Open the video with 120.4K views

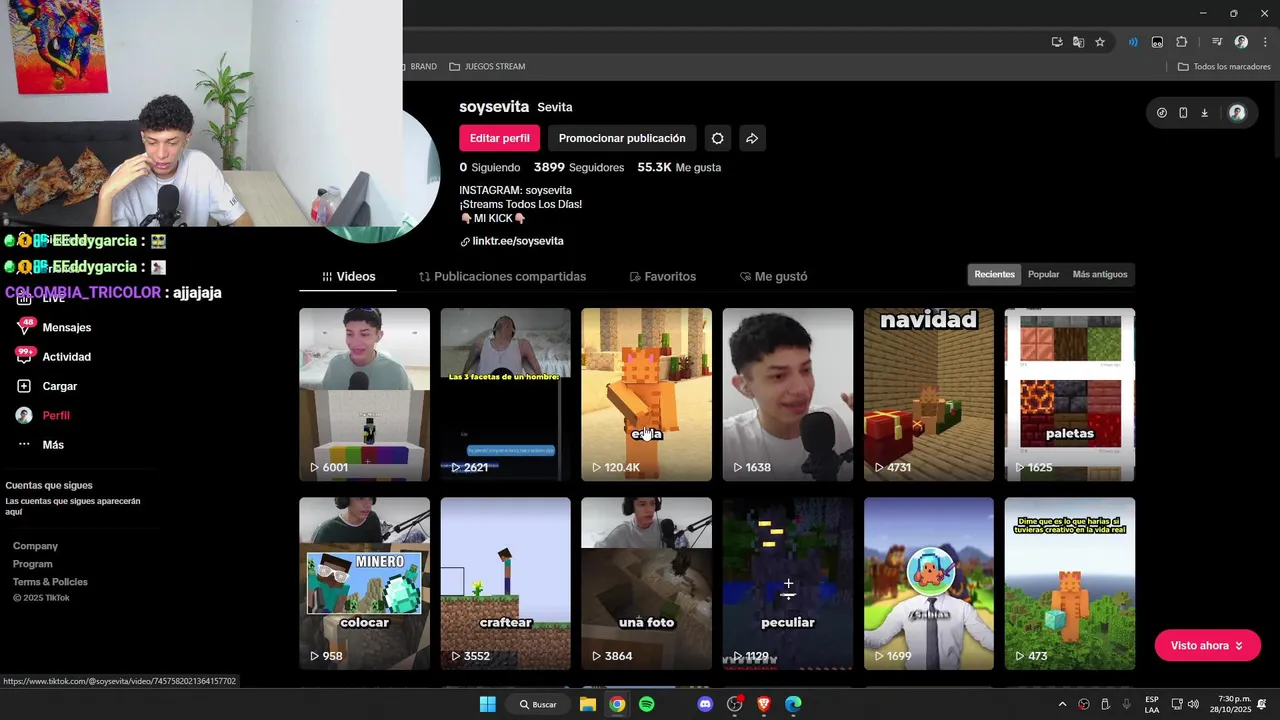646,394
